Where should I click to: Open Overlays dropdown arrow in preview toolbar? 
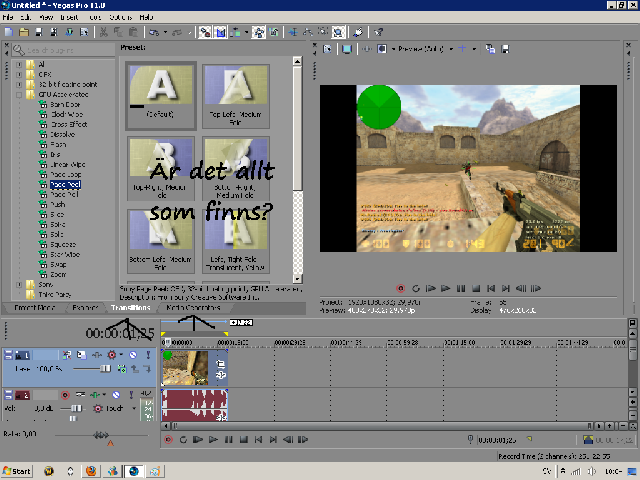pyautogui.click(x=474, y=49)
